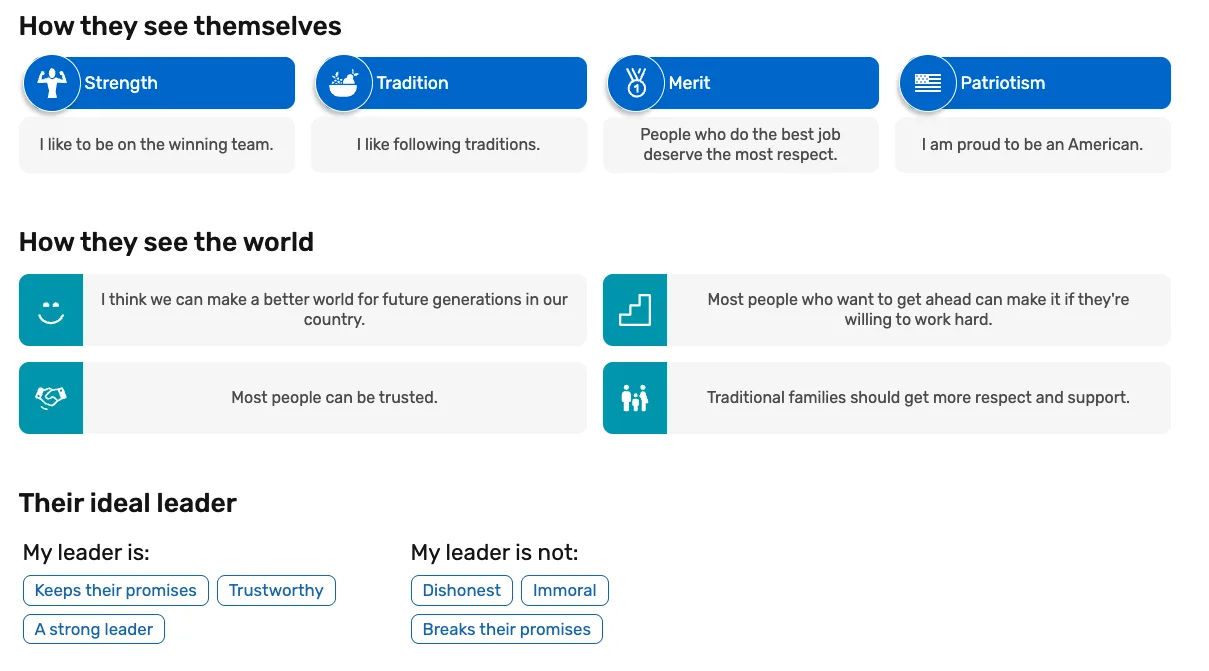This screenshot has height=671, width=1209.
Task: Click the staircase icon
Action: click(635, 310)
